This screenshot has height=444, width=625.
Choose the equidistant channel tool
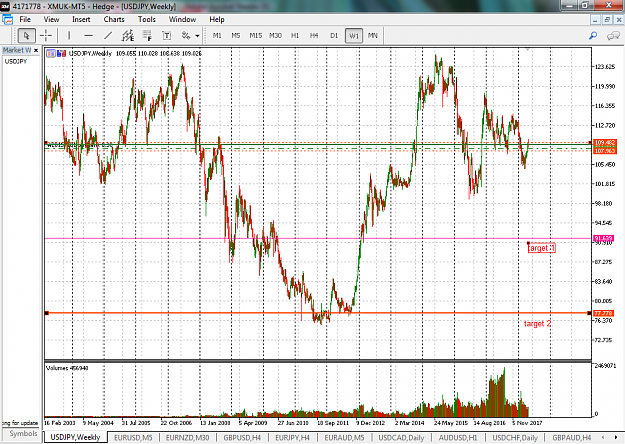(x=128, y=35)
